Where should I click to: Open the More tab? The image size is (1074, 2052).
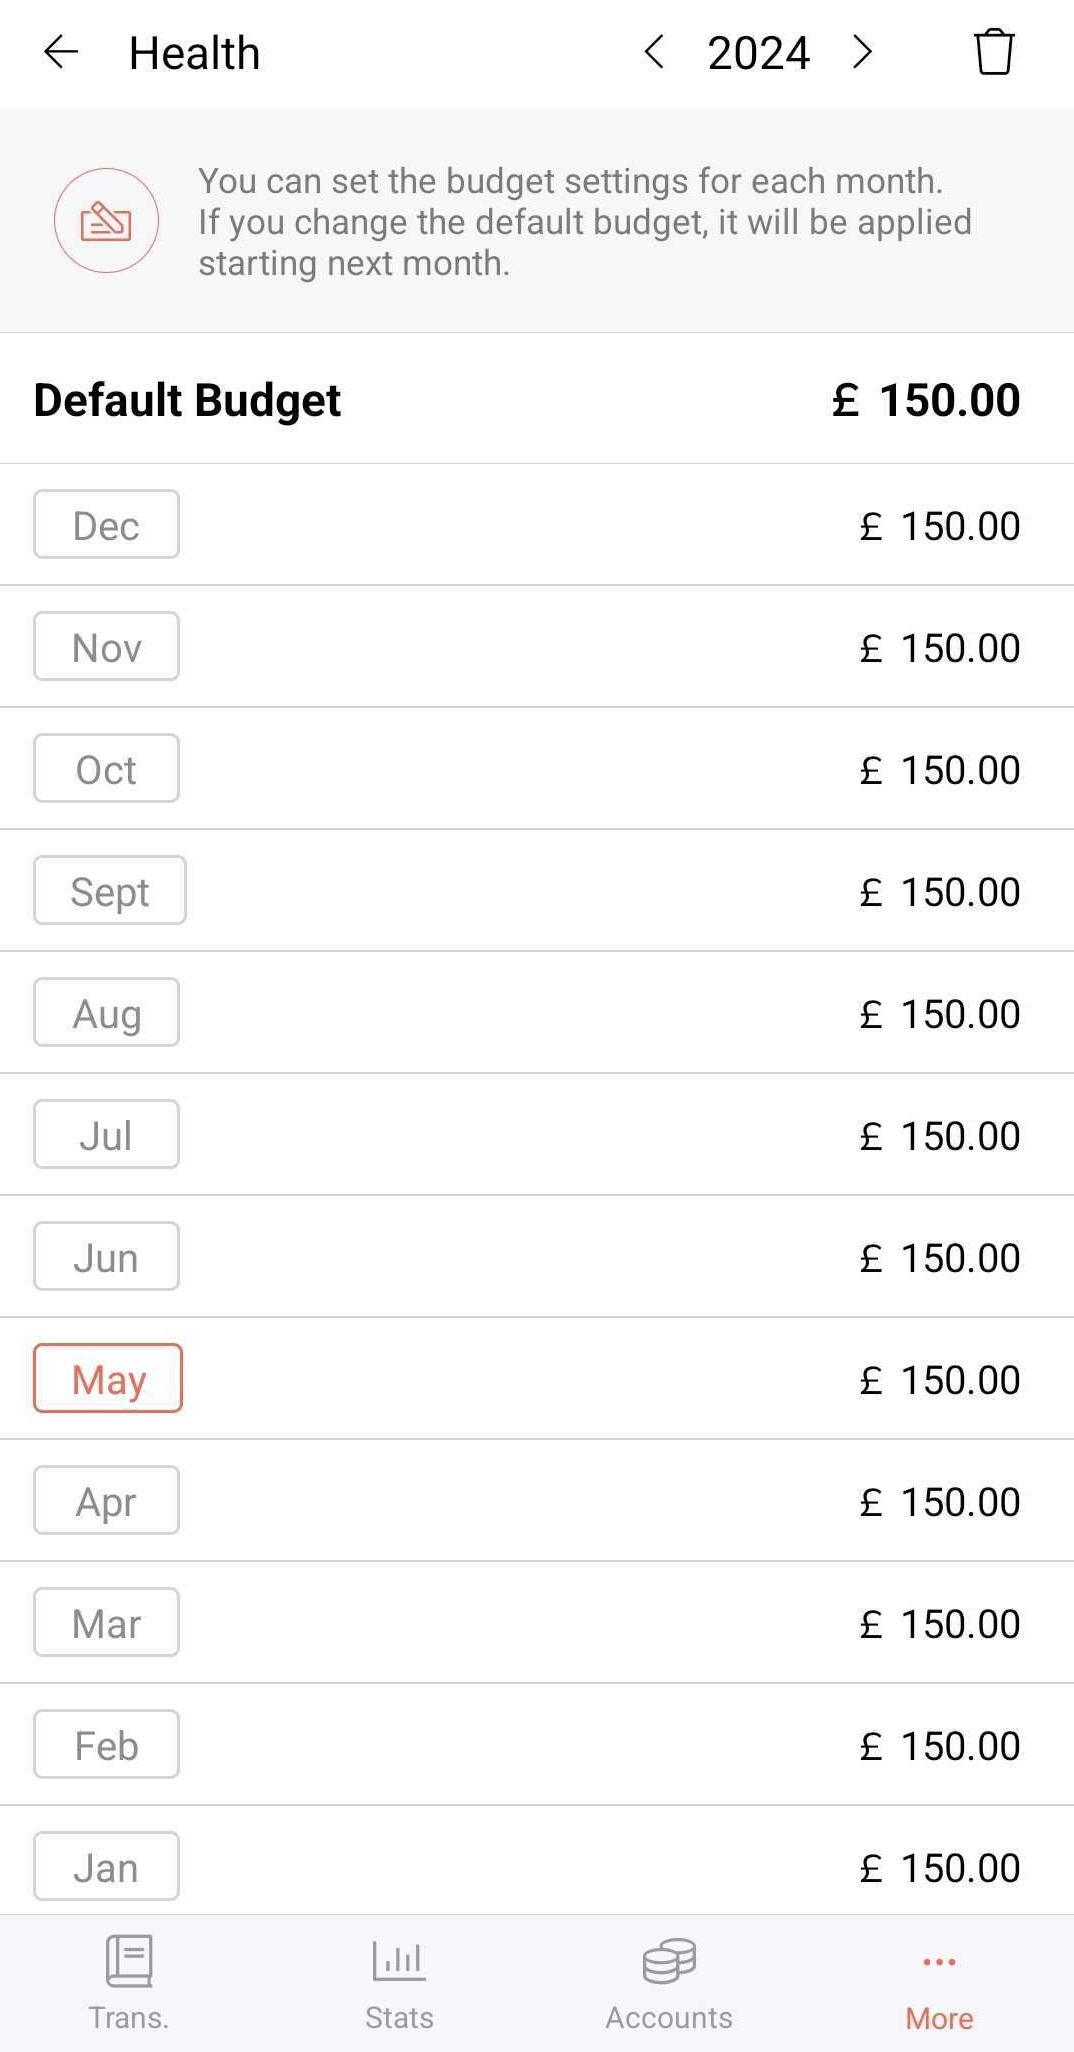(x=939, y=1982)
